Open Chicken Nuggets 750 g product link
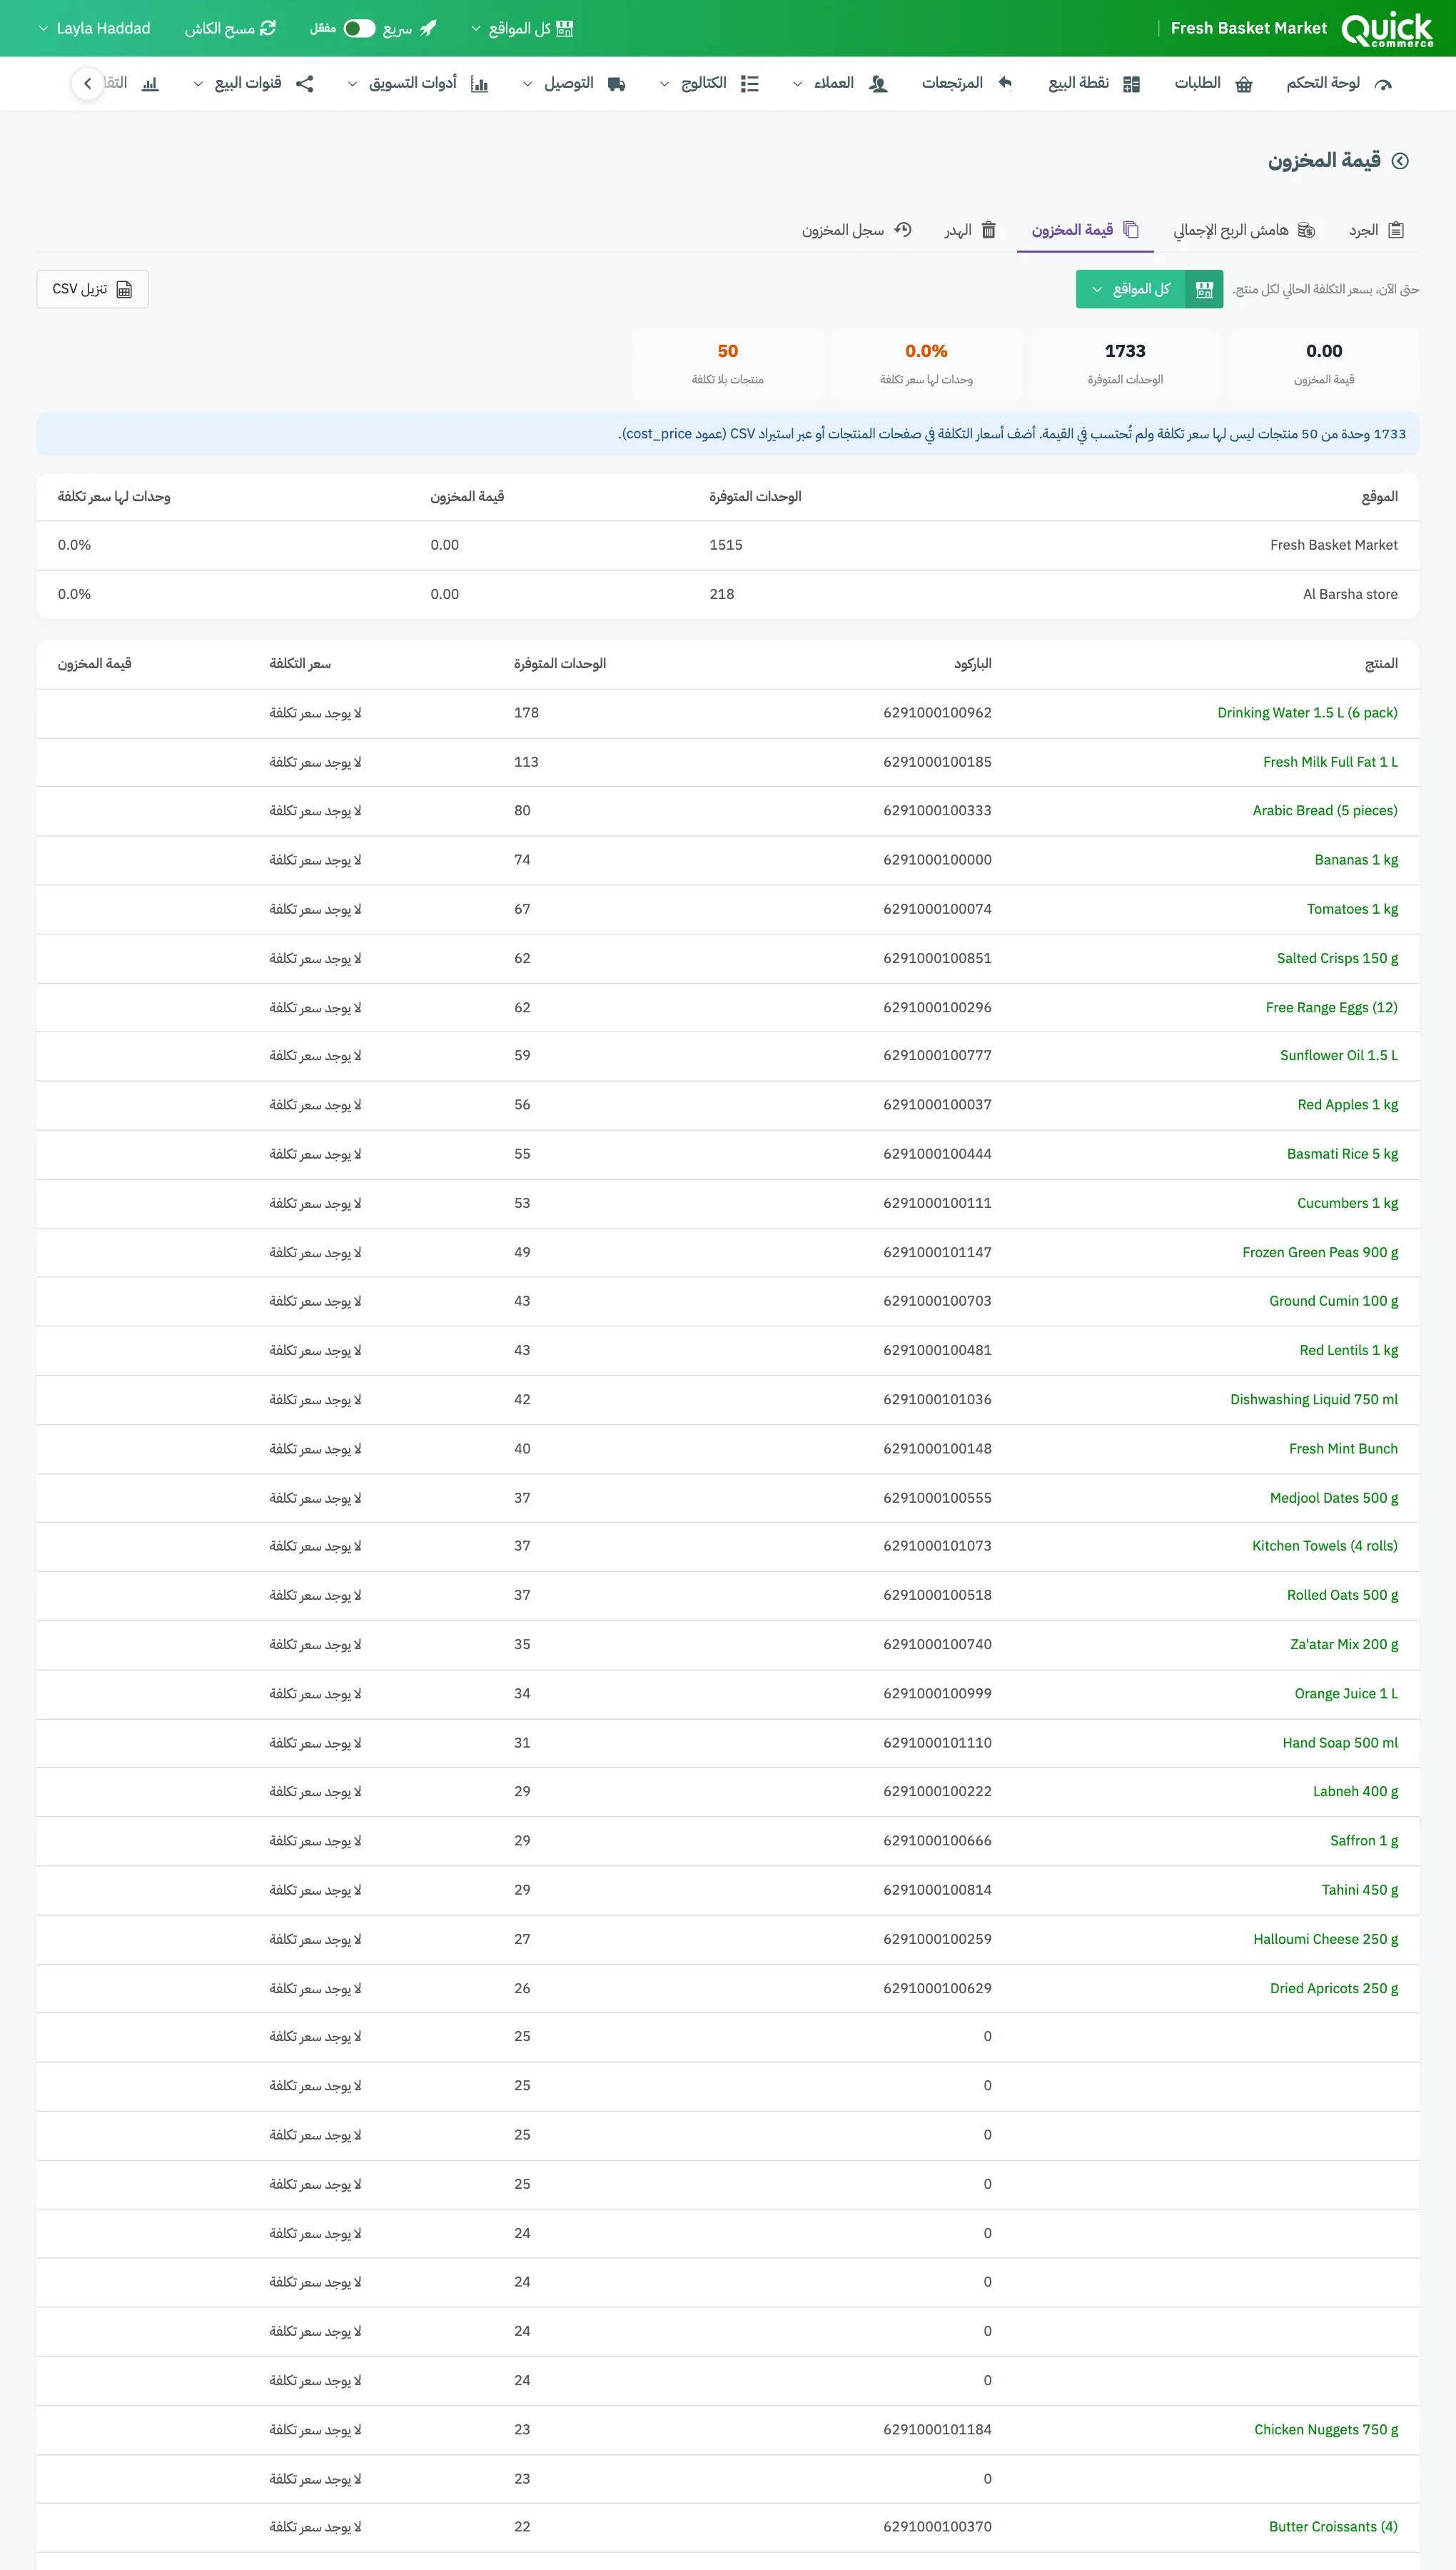This screenshot has width=1456, height=2570. [x=1326, y=2430]
